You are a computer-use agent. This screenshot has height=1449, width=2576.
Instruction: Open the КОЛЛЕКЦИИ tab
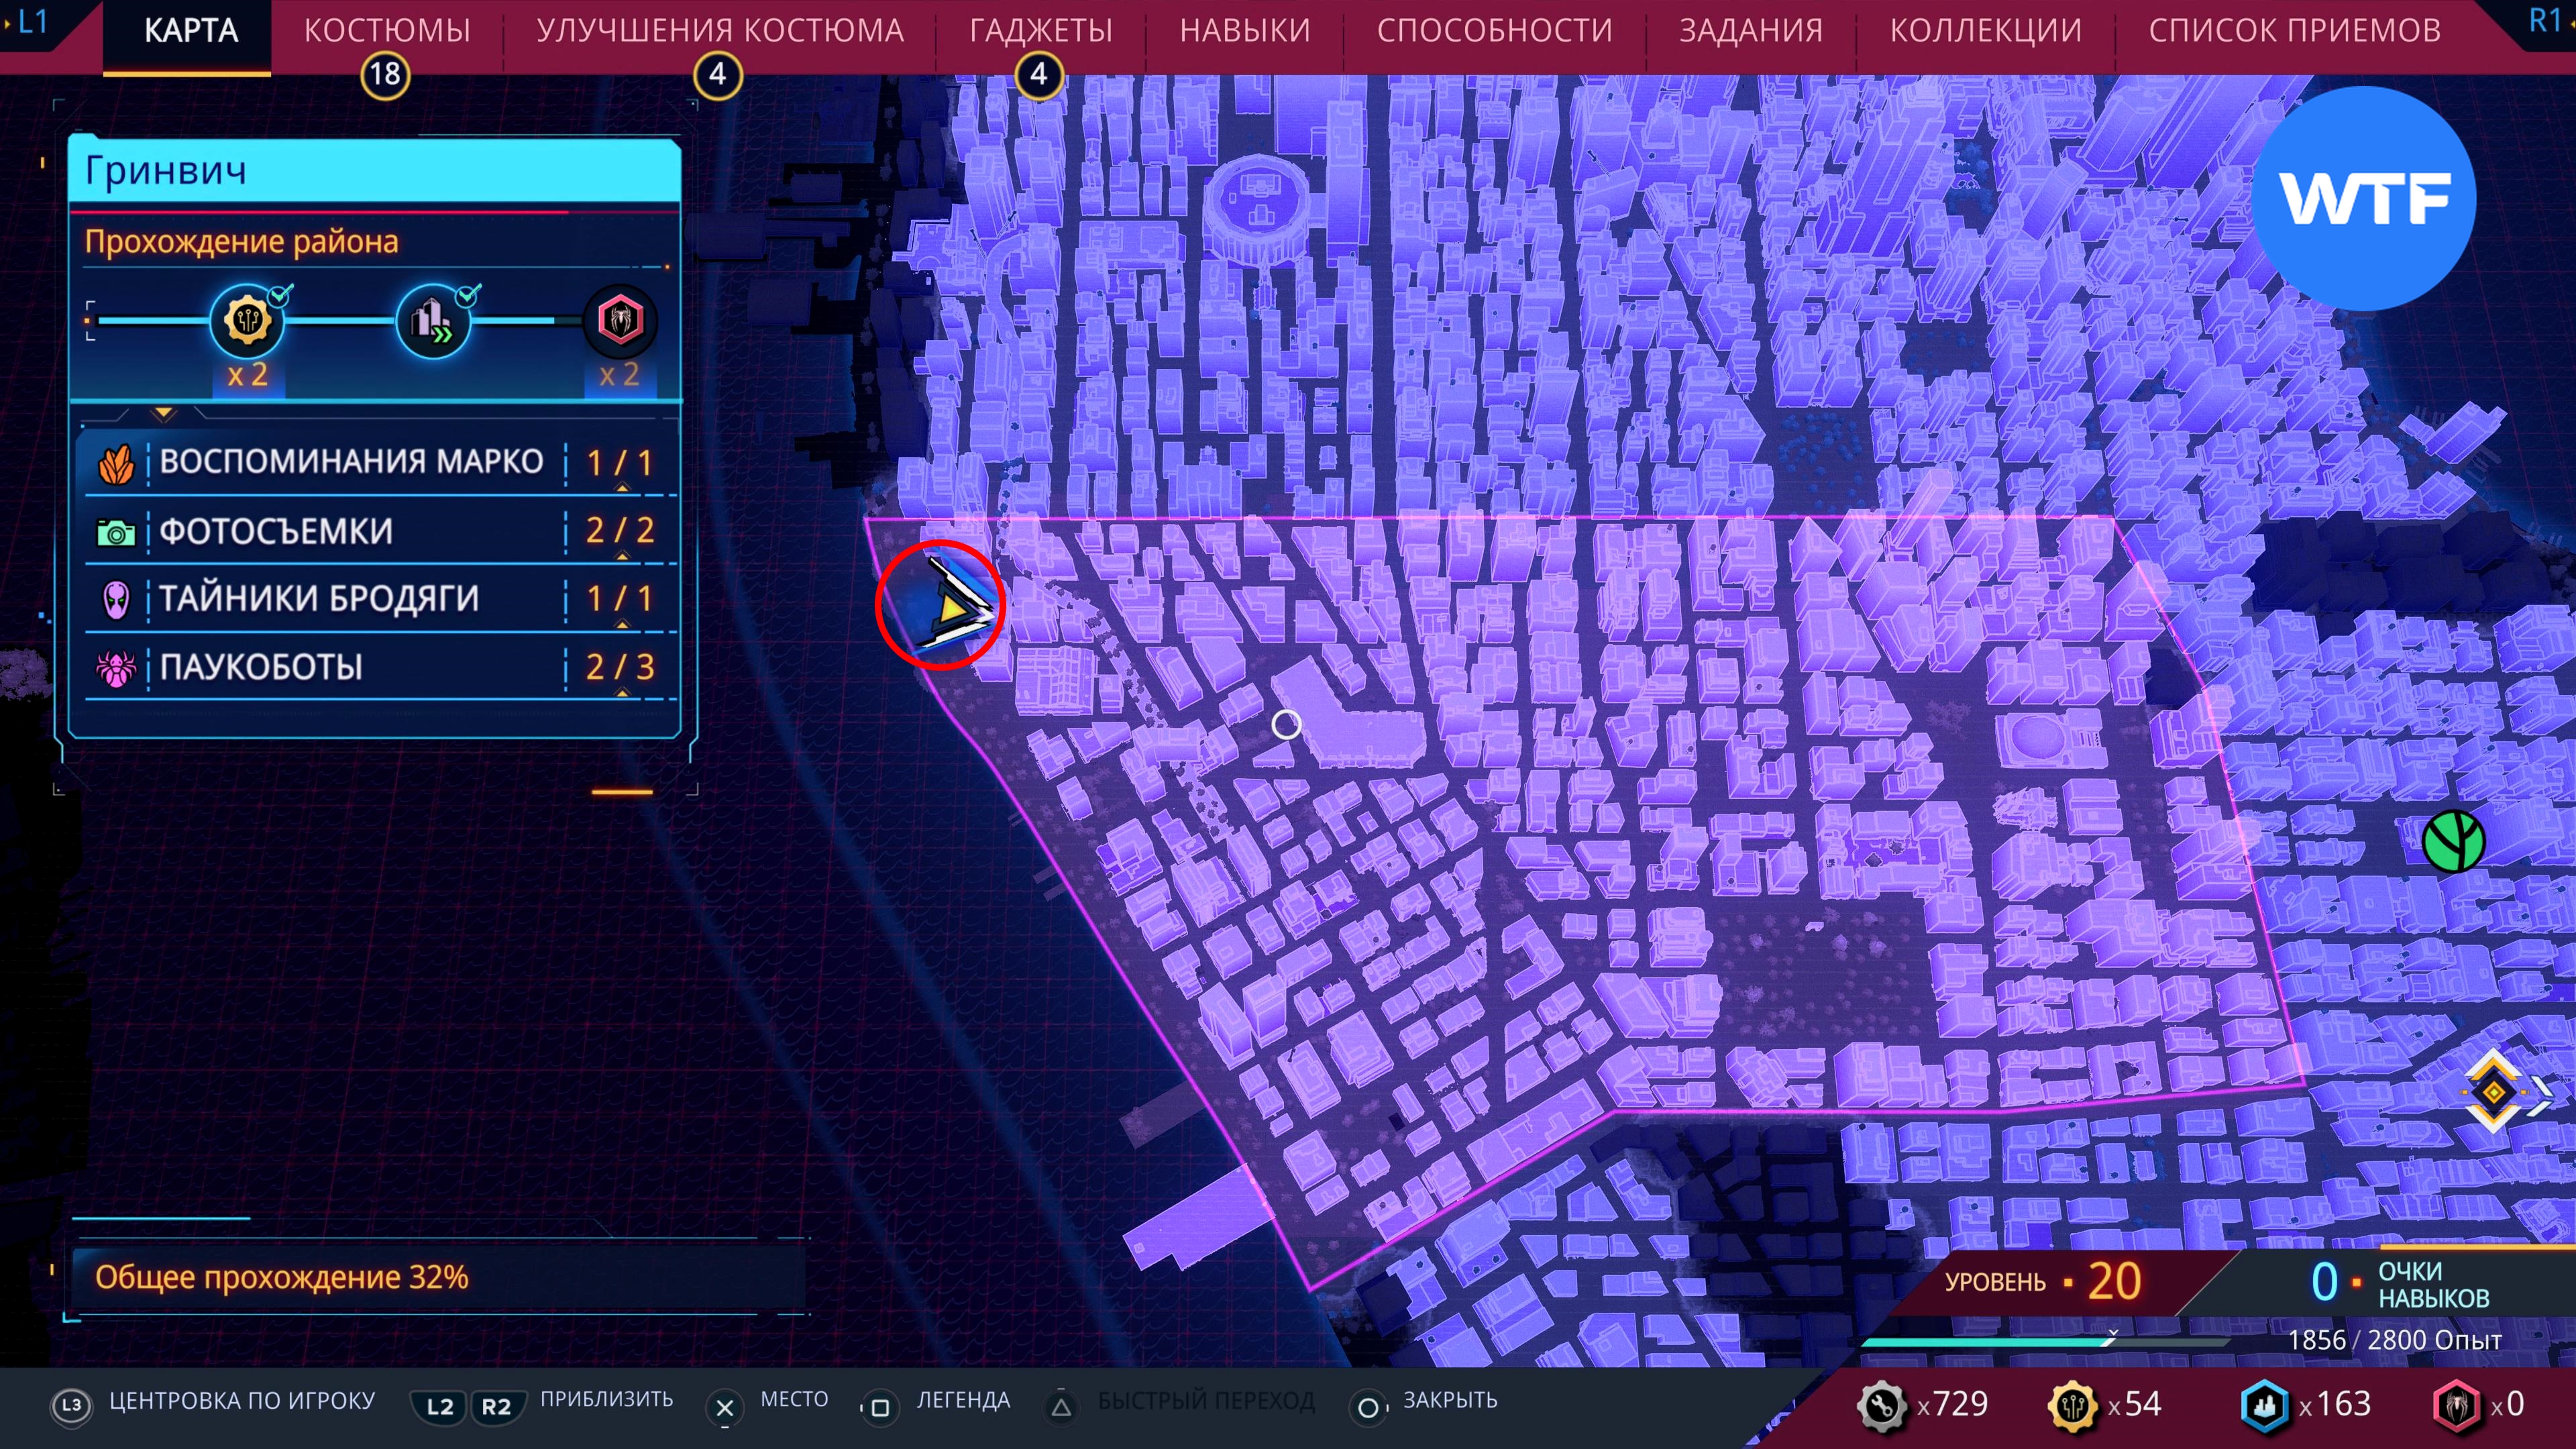(x=1985, y=31)
